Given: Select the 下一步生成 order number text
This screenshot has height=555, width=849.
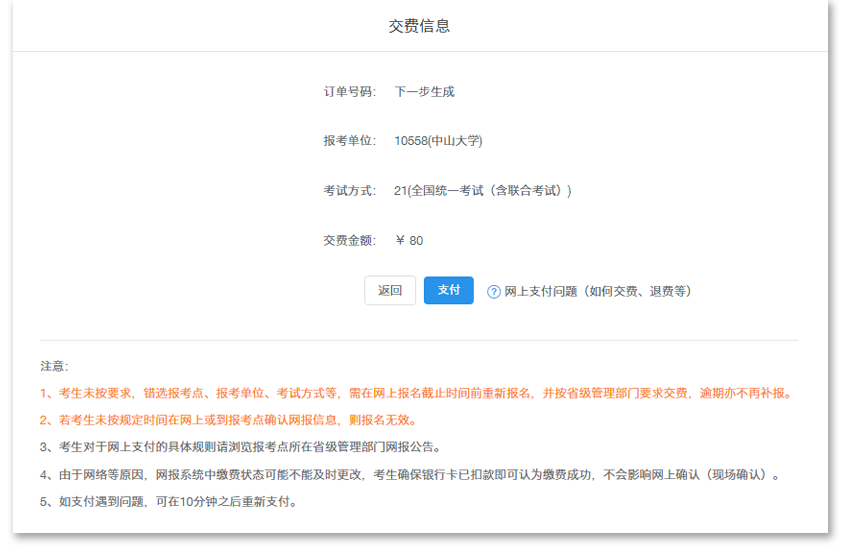Looking at the screenshot, I should point(424,92).
